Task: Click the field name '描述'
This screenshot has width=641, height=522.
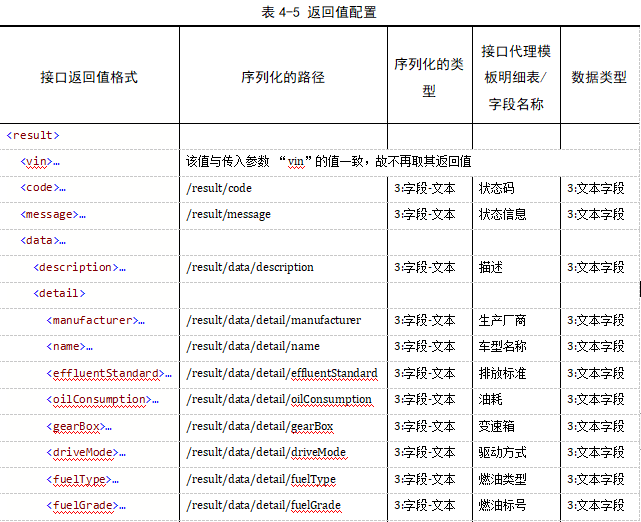Action: 491,267
